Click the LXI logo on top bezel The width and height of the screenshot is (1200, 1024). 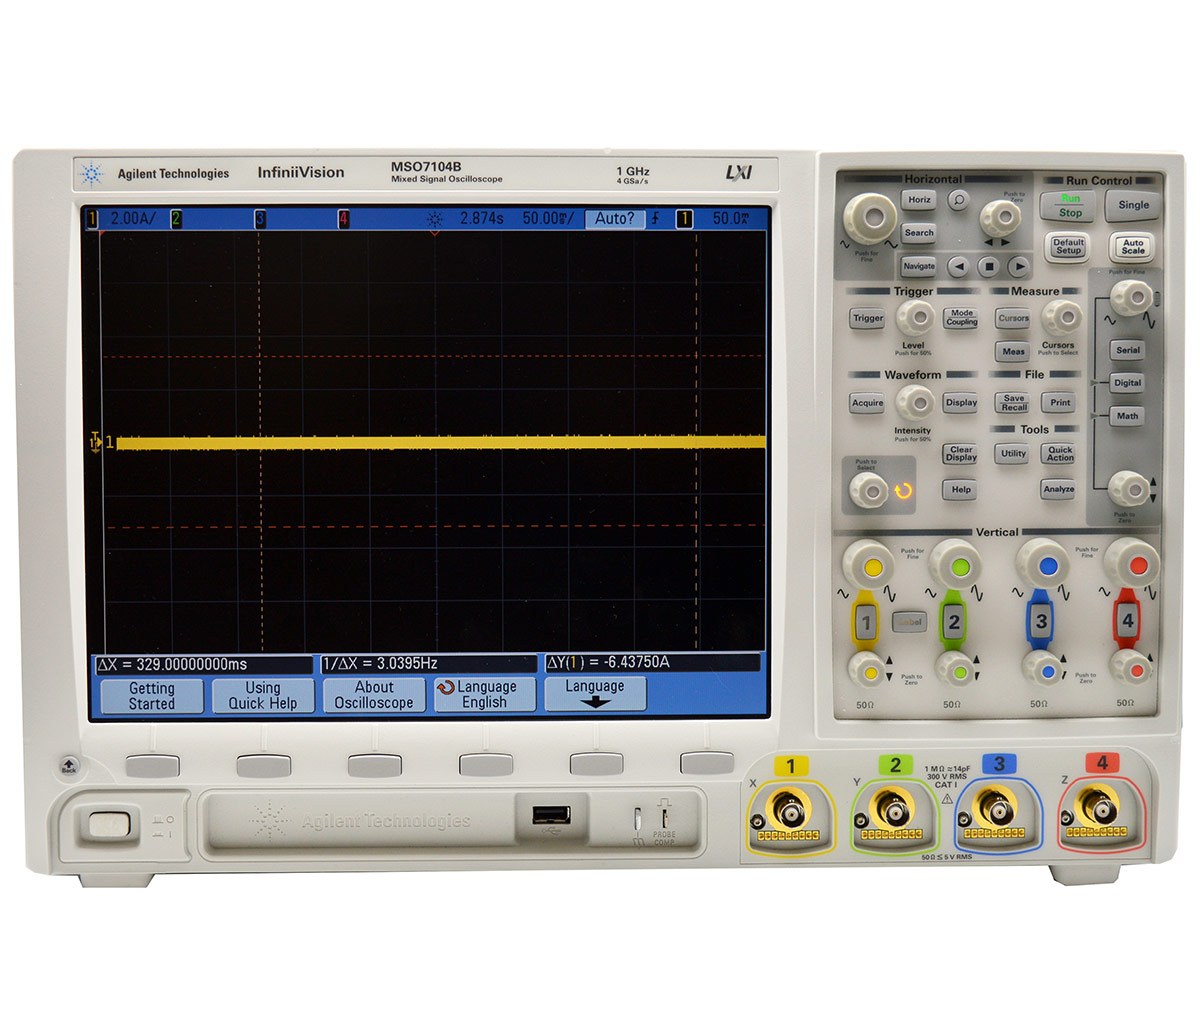point(738,173)
